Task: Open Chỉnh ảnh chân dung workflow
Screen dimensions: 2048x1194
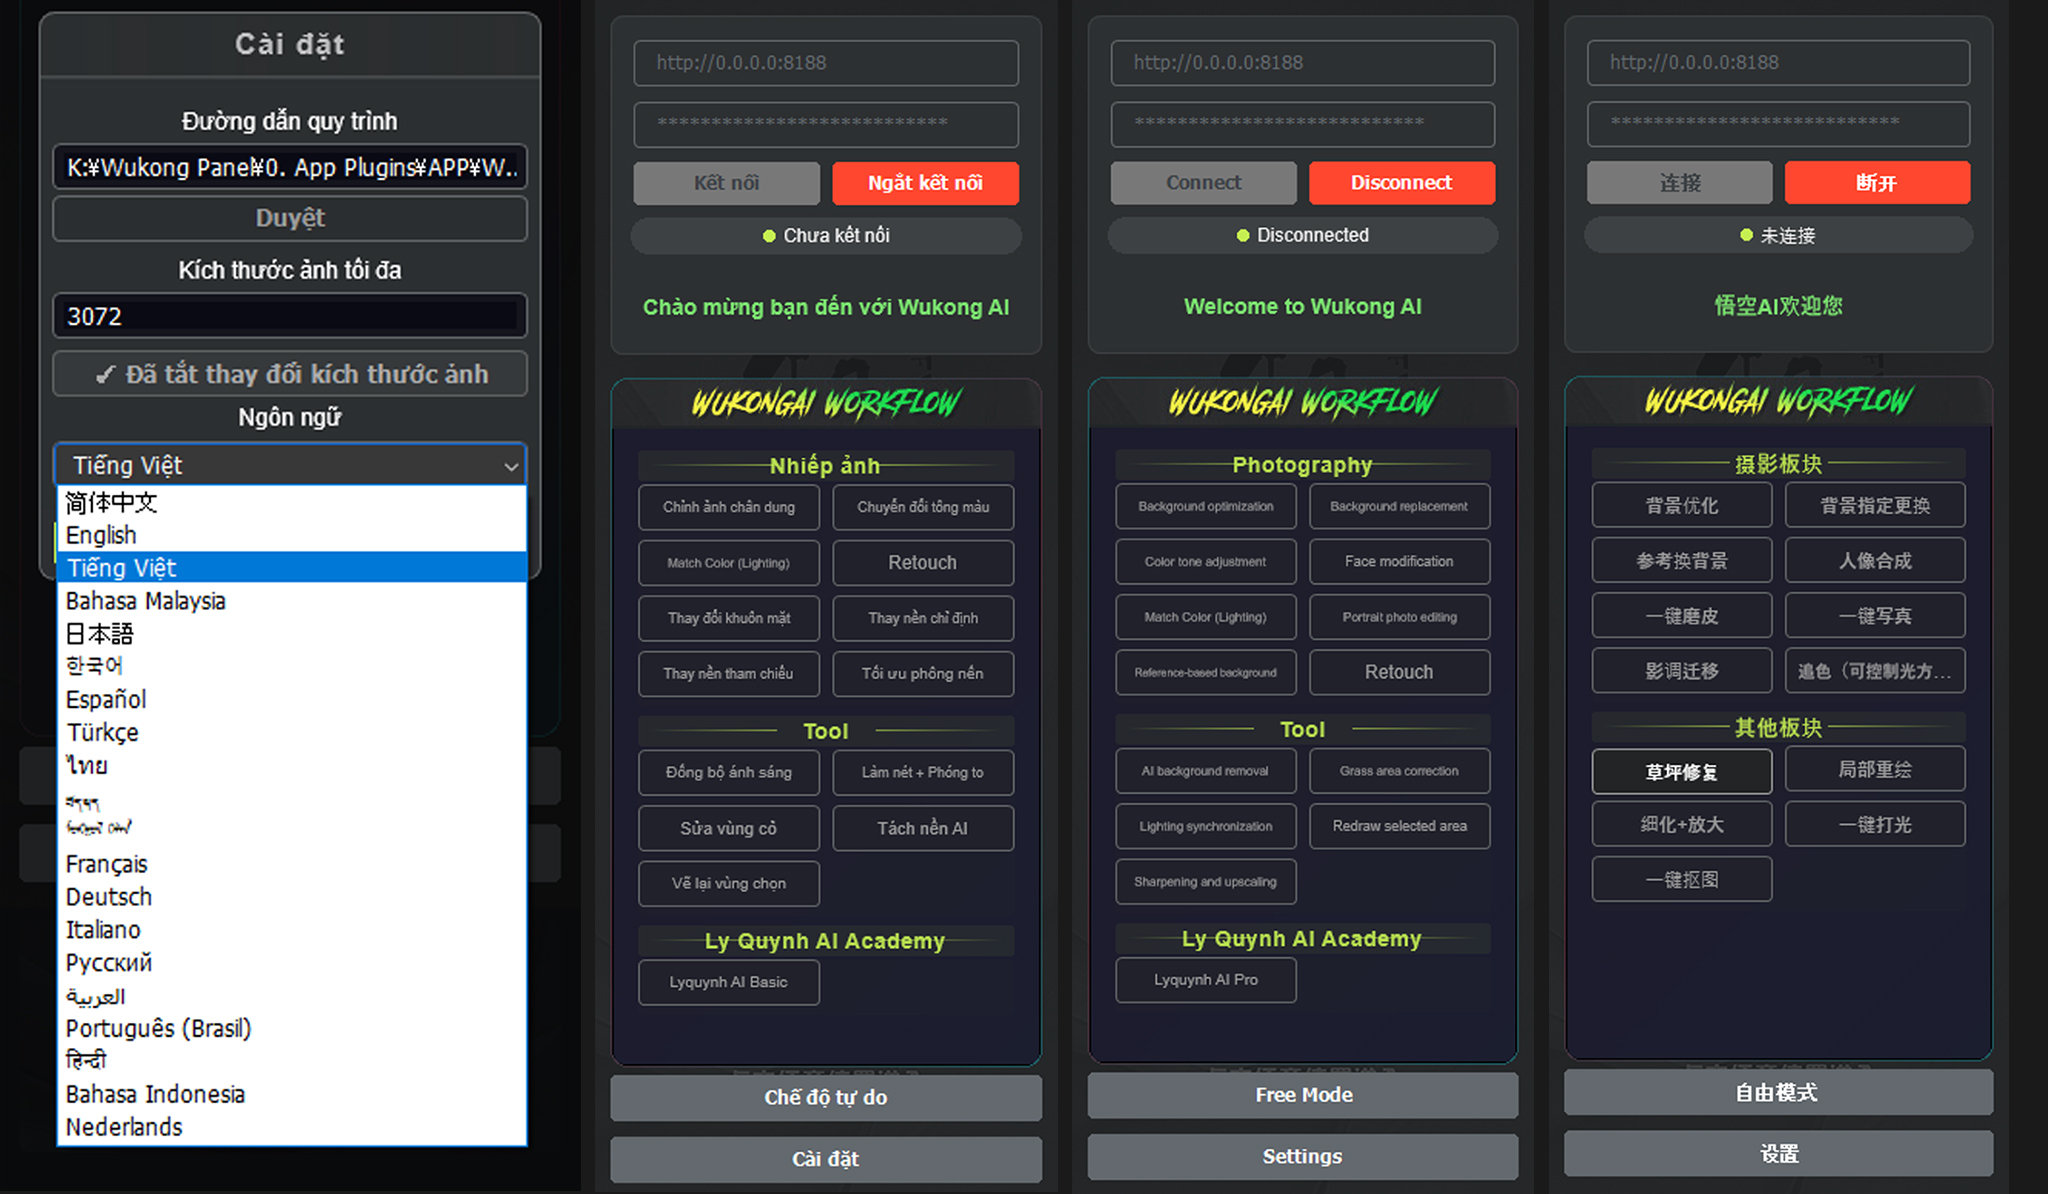Action: pos(729,507)
